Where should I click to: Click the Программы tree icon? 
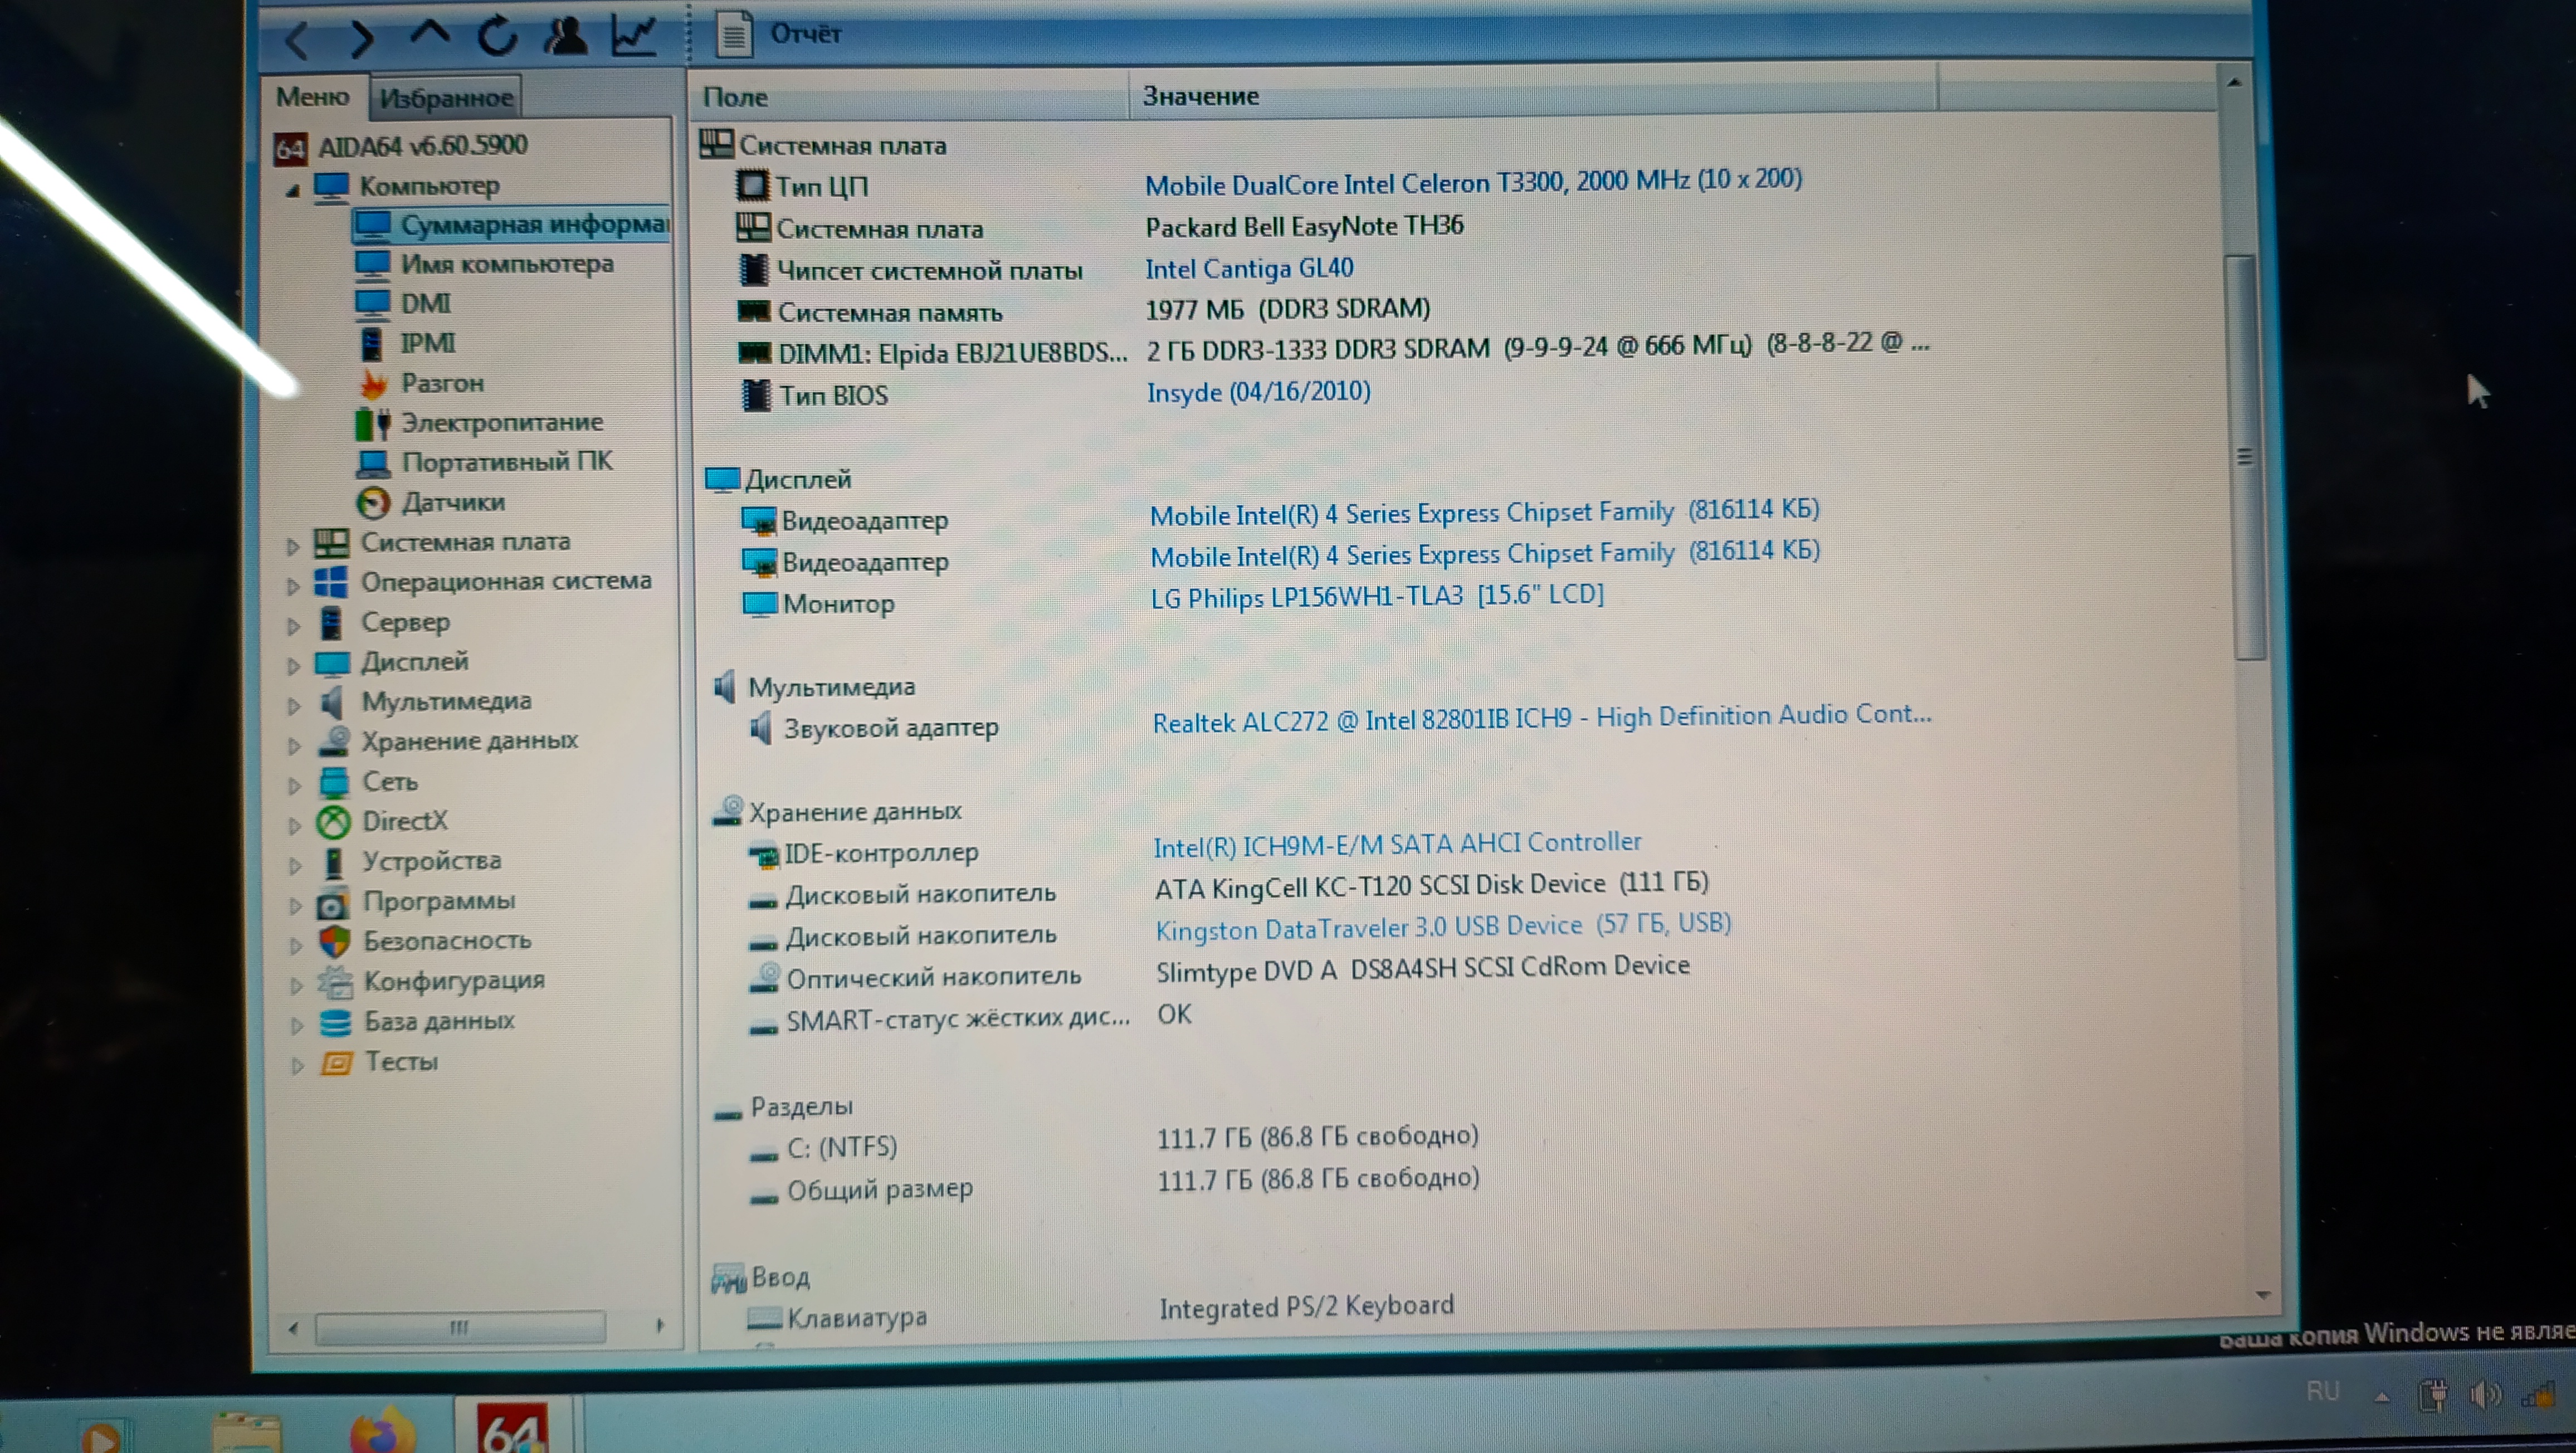[x=334, y=903]
